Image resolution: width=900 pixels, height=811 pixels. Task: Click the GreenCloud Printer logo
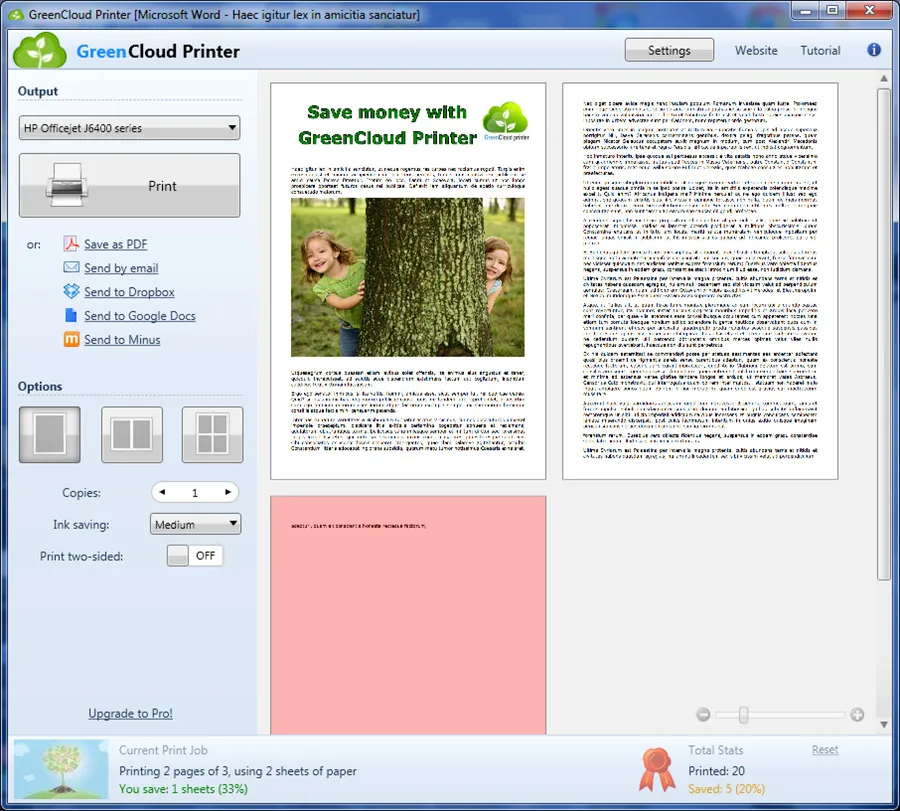pos(40,50)
